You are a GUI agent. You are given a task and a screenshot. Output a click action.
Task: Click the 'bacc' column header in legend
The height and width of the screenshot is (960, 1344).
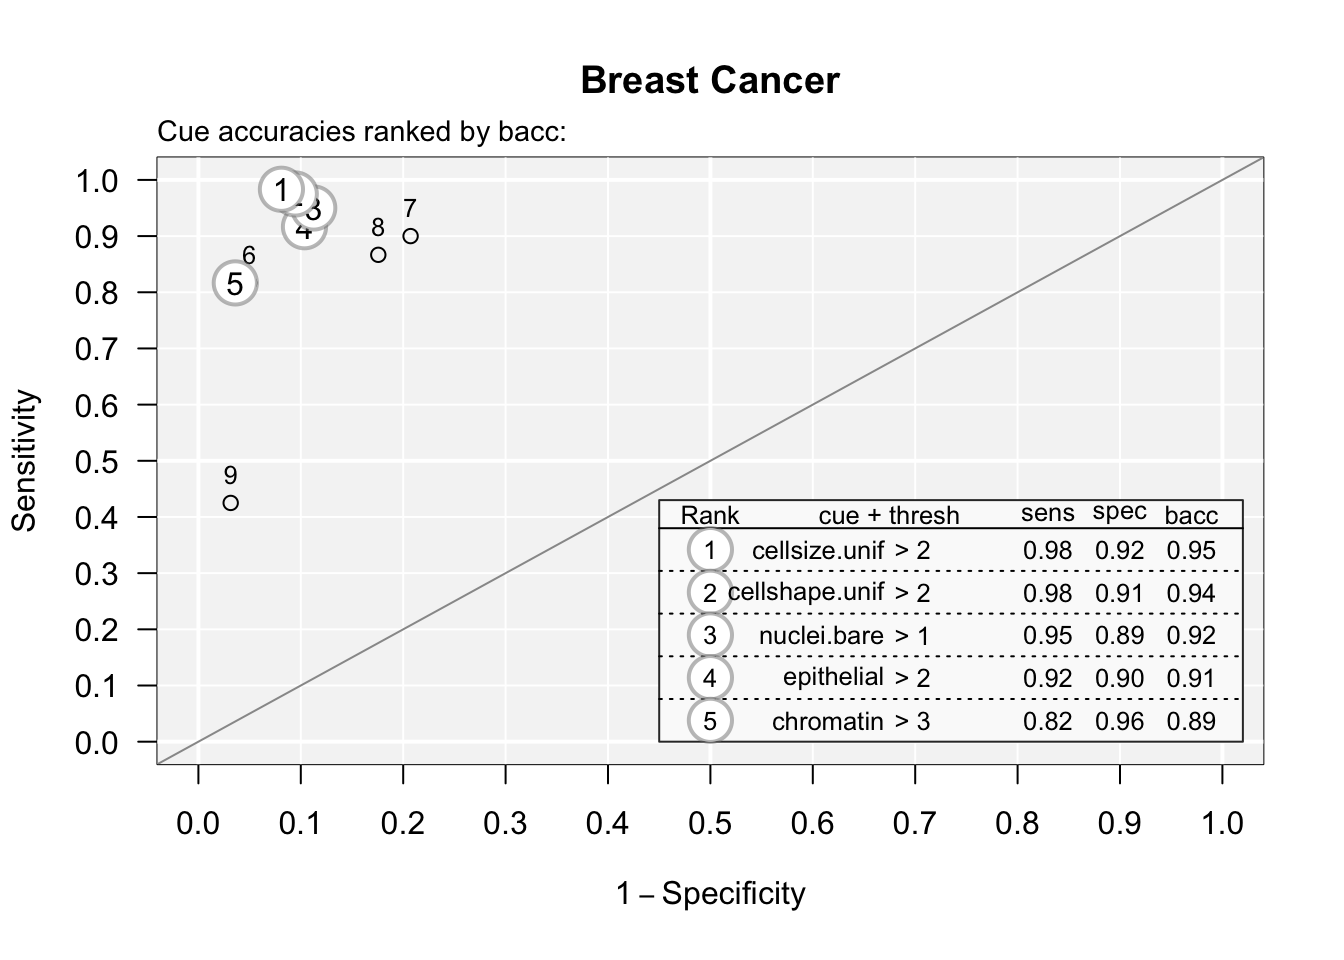pos(1191,515)
